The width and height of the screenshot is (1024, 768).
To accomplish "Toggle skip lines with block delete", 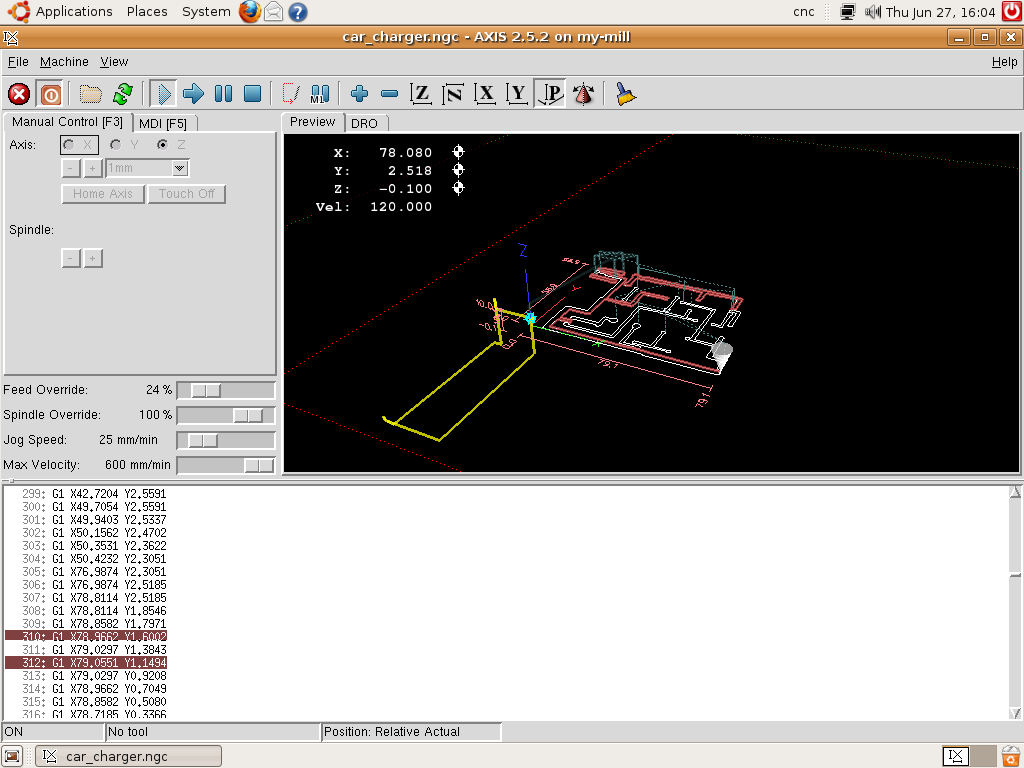I will click(x=291, y=94).
